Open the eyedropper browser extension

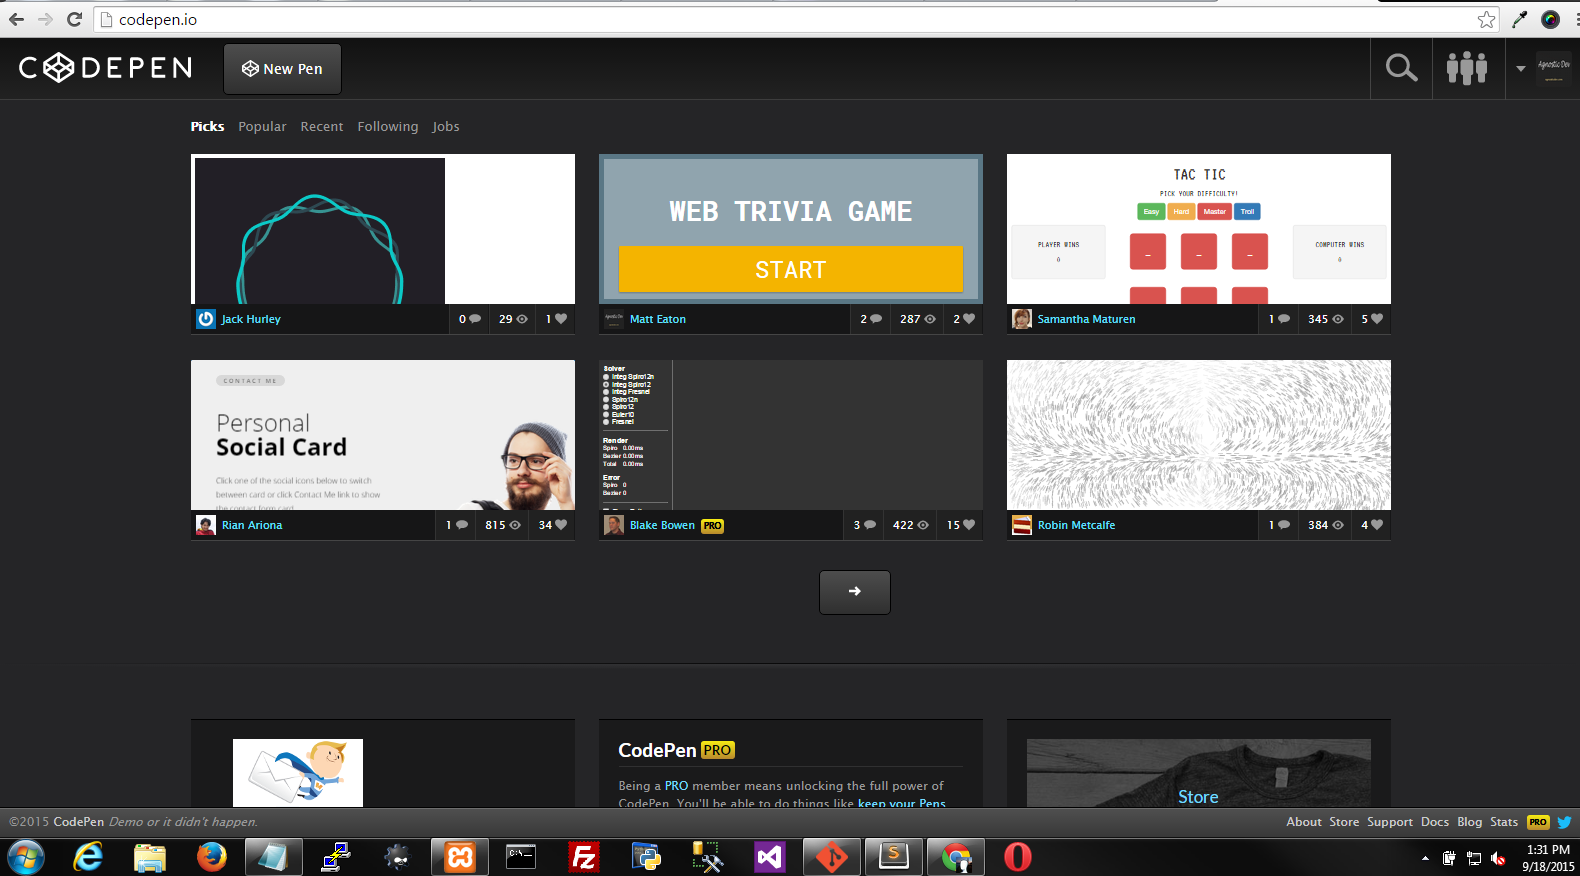[1520, 19]
